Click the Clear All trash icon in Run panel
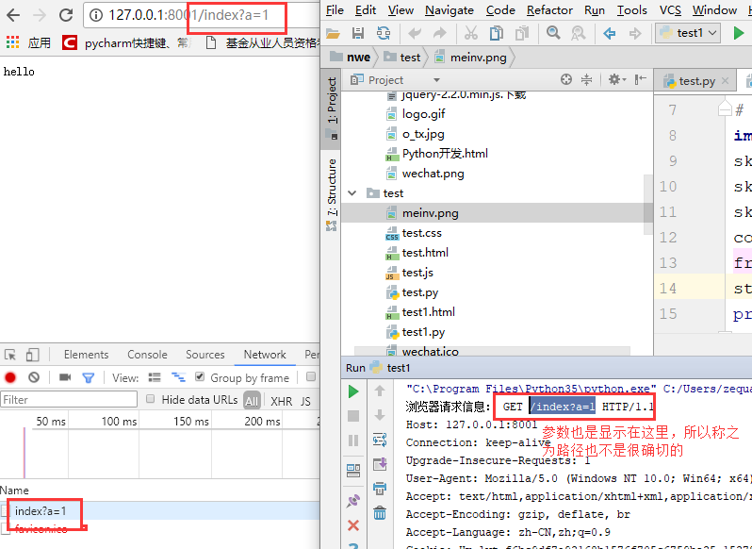 pyautogui.click(x=380, y=513)
